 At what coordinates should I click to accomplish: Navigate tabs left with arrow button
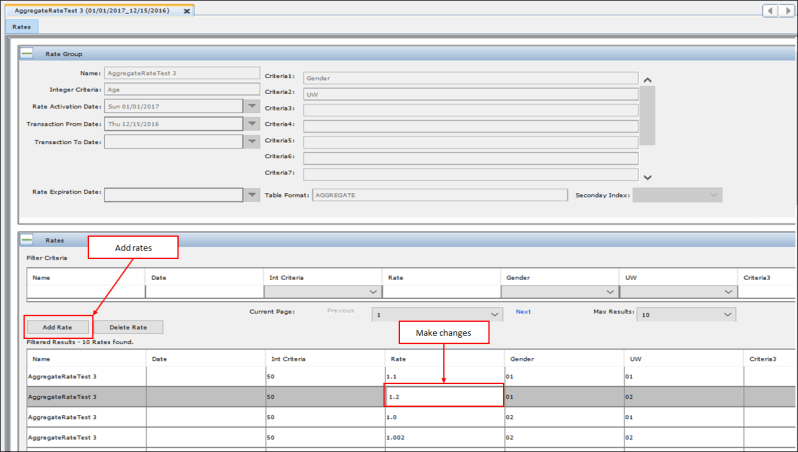770,11
